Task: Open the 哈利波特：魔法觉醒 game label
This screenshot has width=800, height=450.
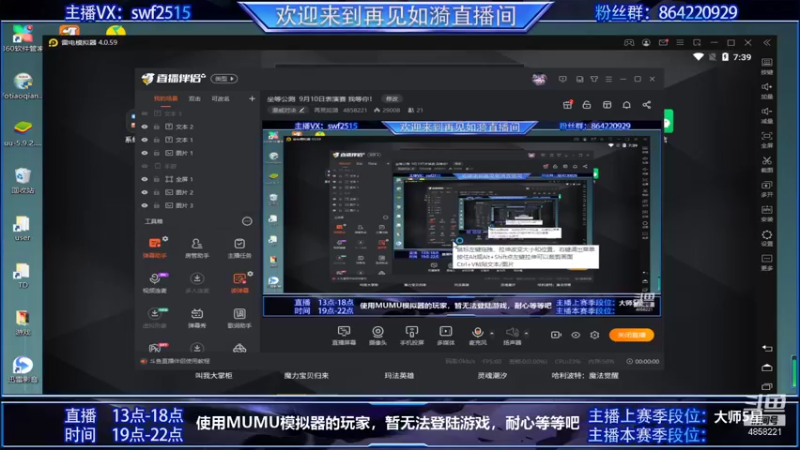Action: click(585, 376)
